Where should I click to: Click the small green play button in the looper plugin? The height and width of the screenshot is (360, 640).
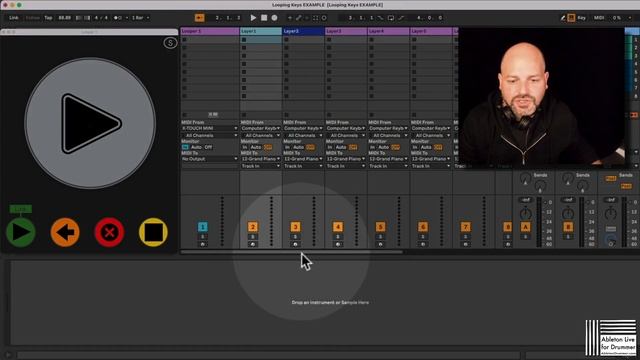point(20,232)
